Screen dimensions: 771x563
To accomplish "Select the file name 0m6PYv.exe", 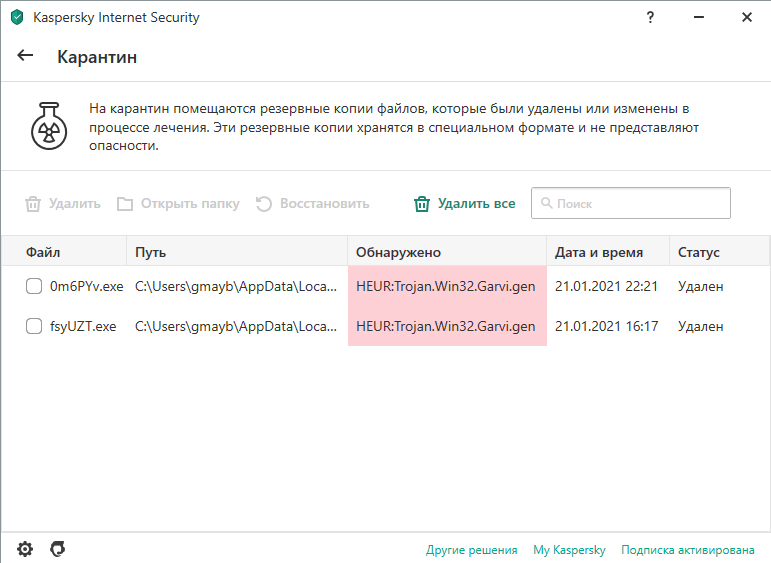I will [87, 286].
